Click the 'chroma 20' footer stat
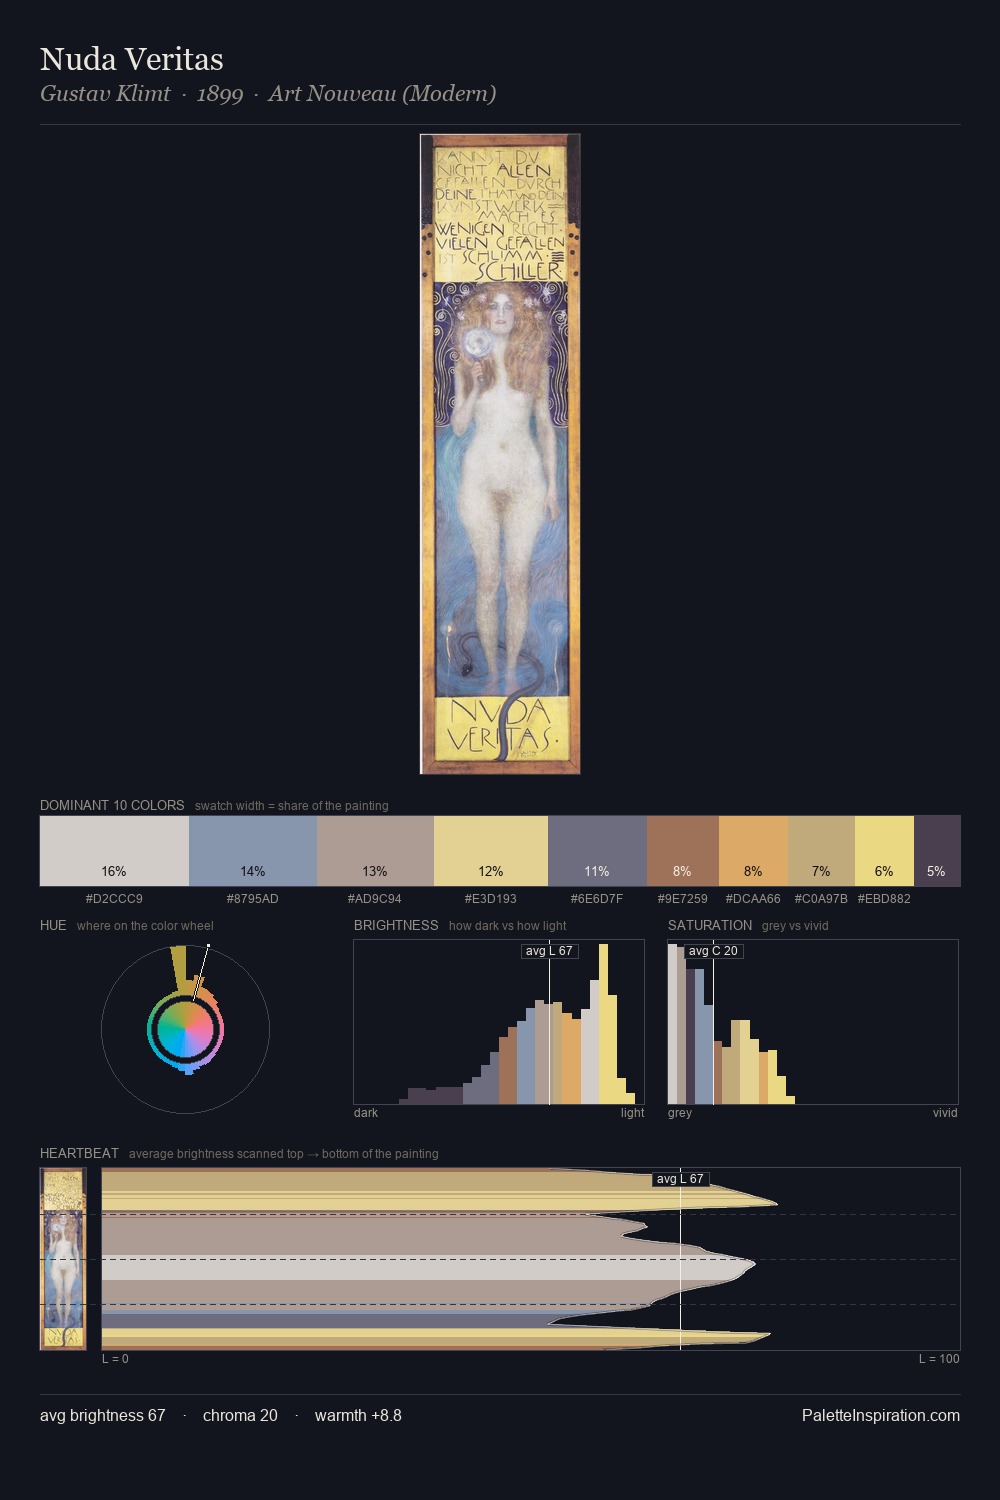This screenshot has width=1000, height=1500. pos(240,1415)
